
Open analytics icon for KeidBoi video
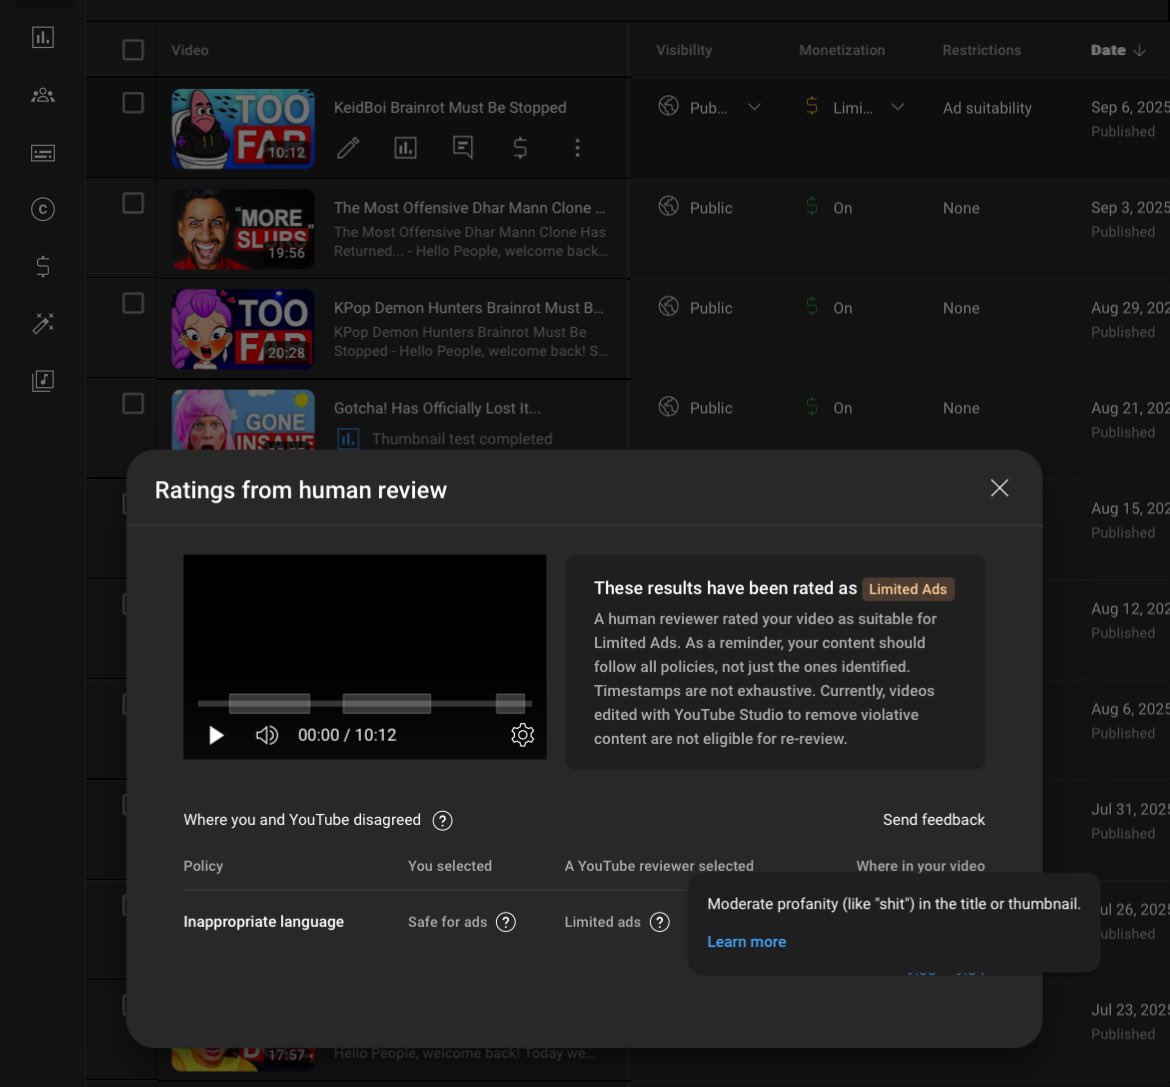pos(405,148)
